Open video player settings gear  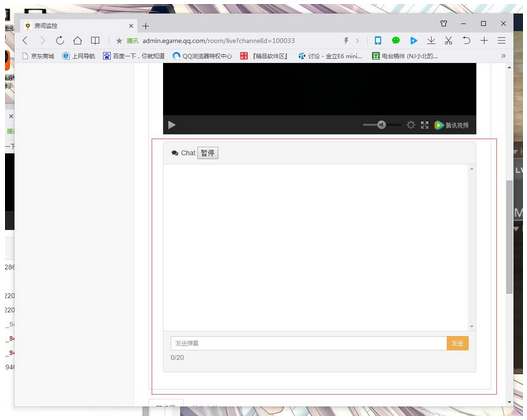[410, 125]
